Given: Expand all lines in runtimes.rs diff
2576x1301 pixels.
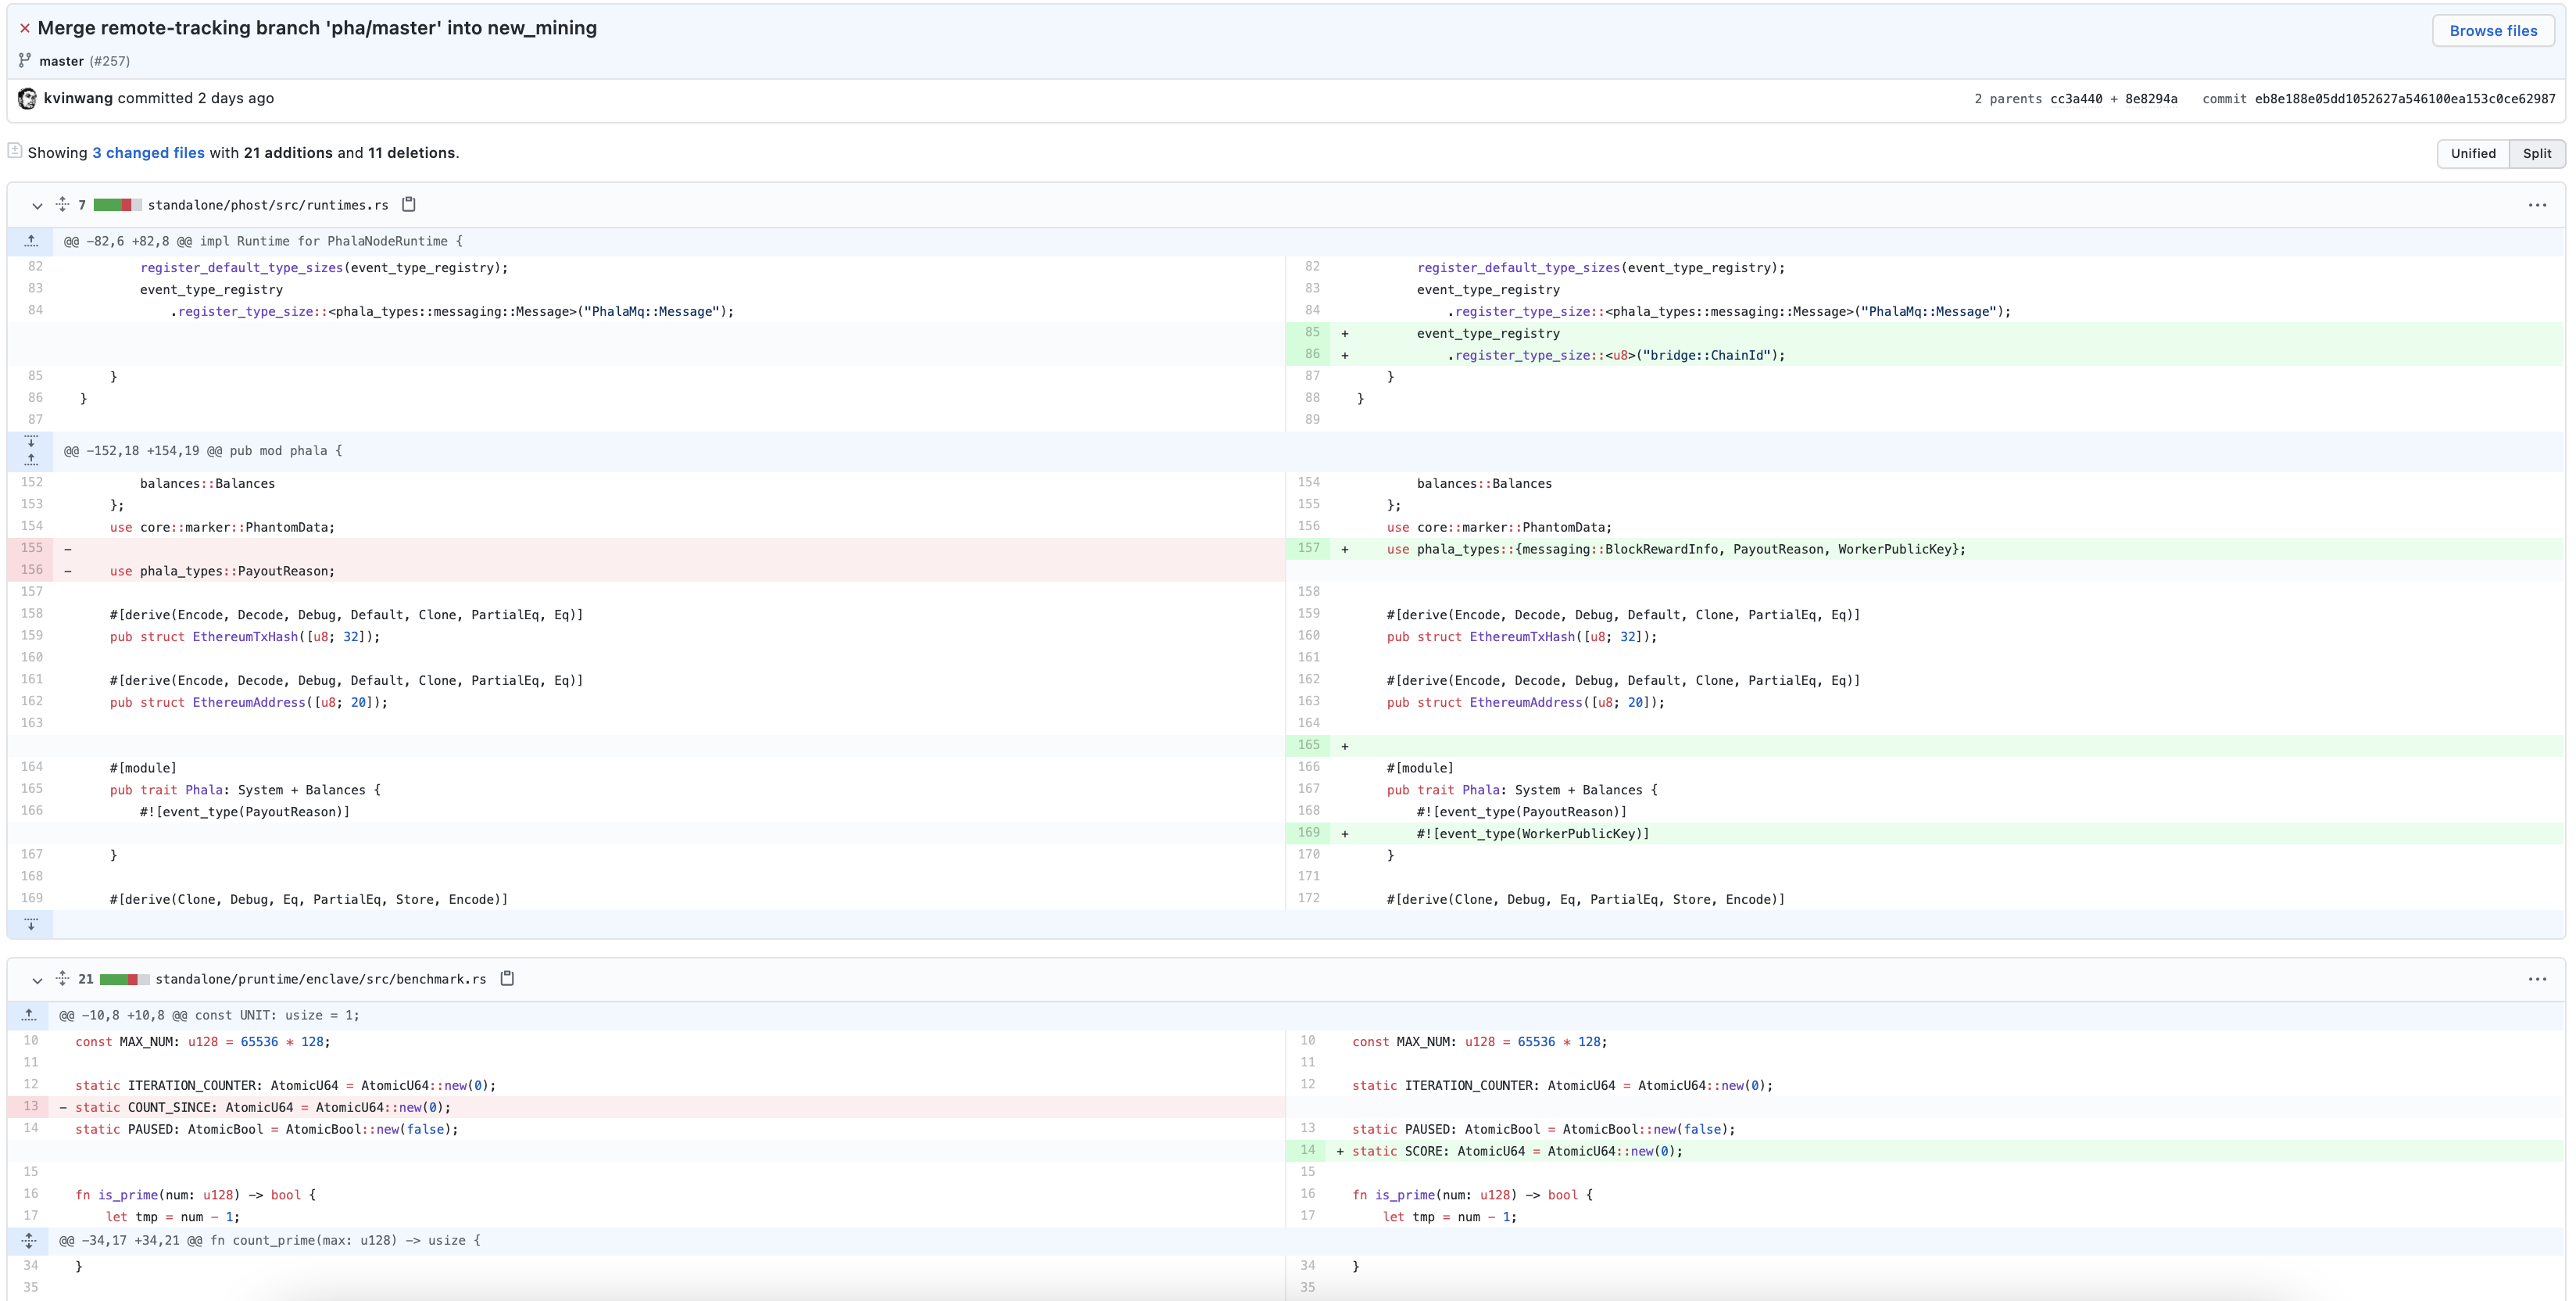Looking at the screenshot, I should [x=62, y=204].
